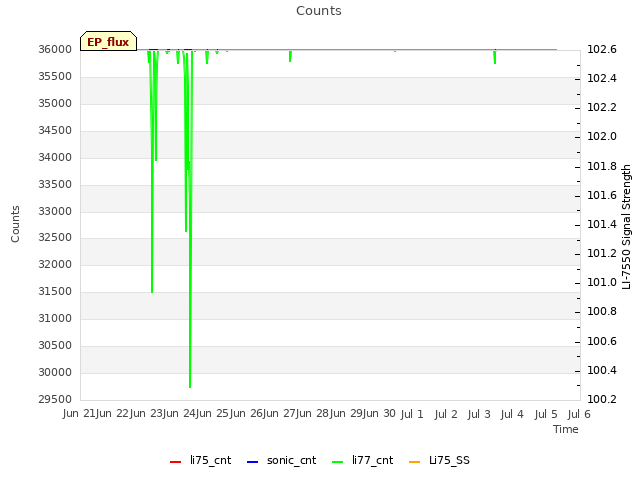Click the green spike bottom near 31500
This screenshot has width=640, height=480.
(x=152, y=291)
